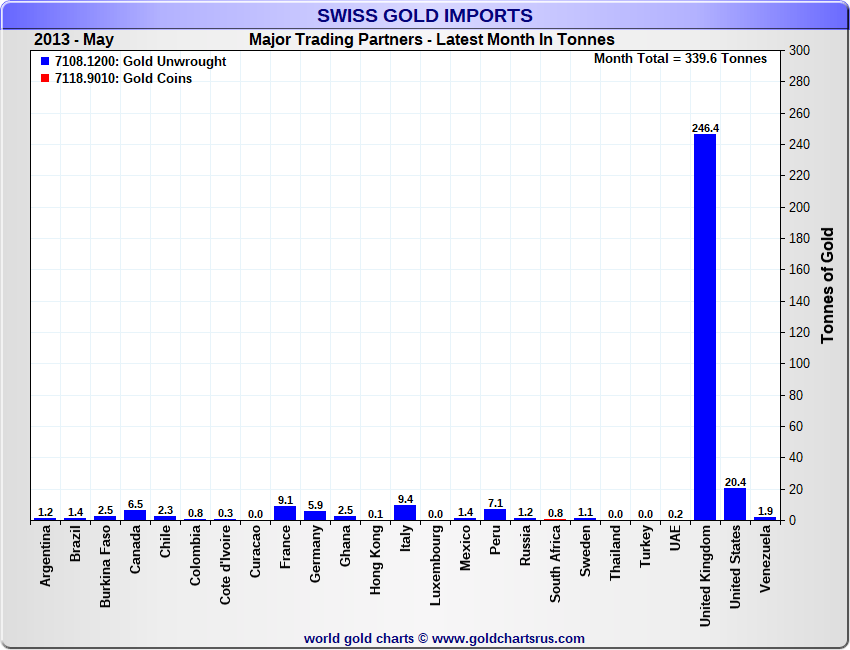
Task: Select the France bar
Action: tap(284, 513)
